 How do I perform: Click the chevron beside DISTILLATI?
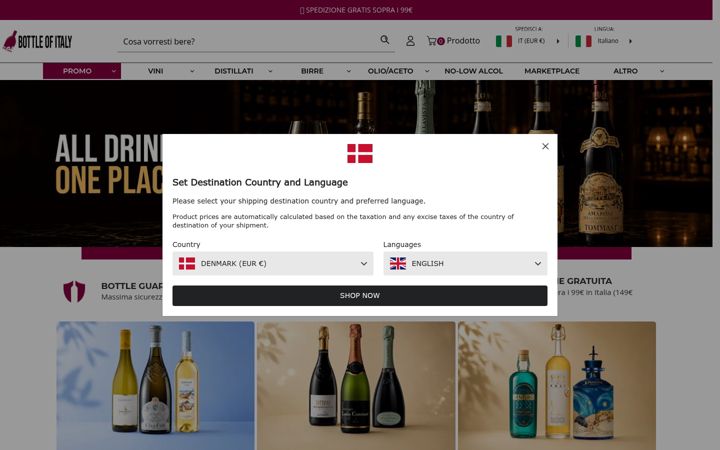tap(270, 71)
